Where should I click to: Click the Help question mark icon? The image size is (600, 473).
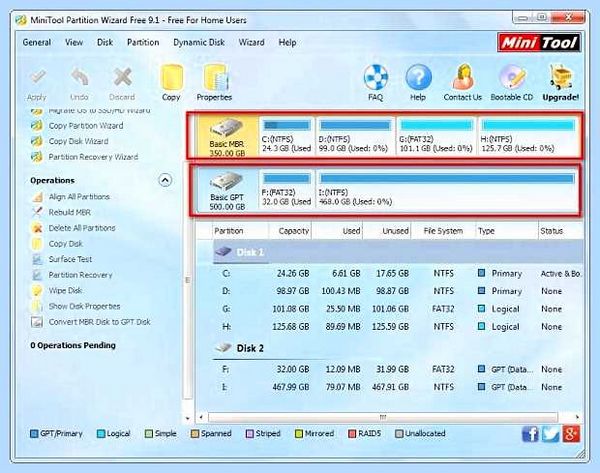pyautogui.click(x=418, y=78)
